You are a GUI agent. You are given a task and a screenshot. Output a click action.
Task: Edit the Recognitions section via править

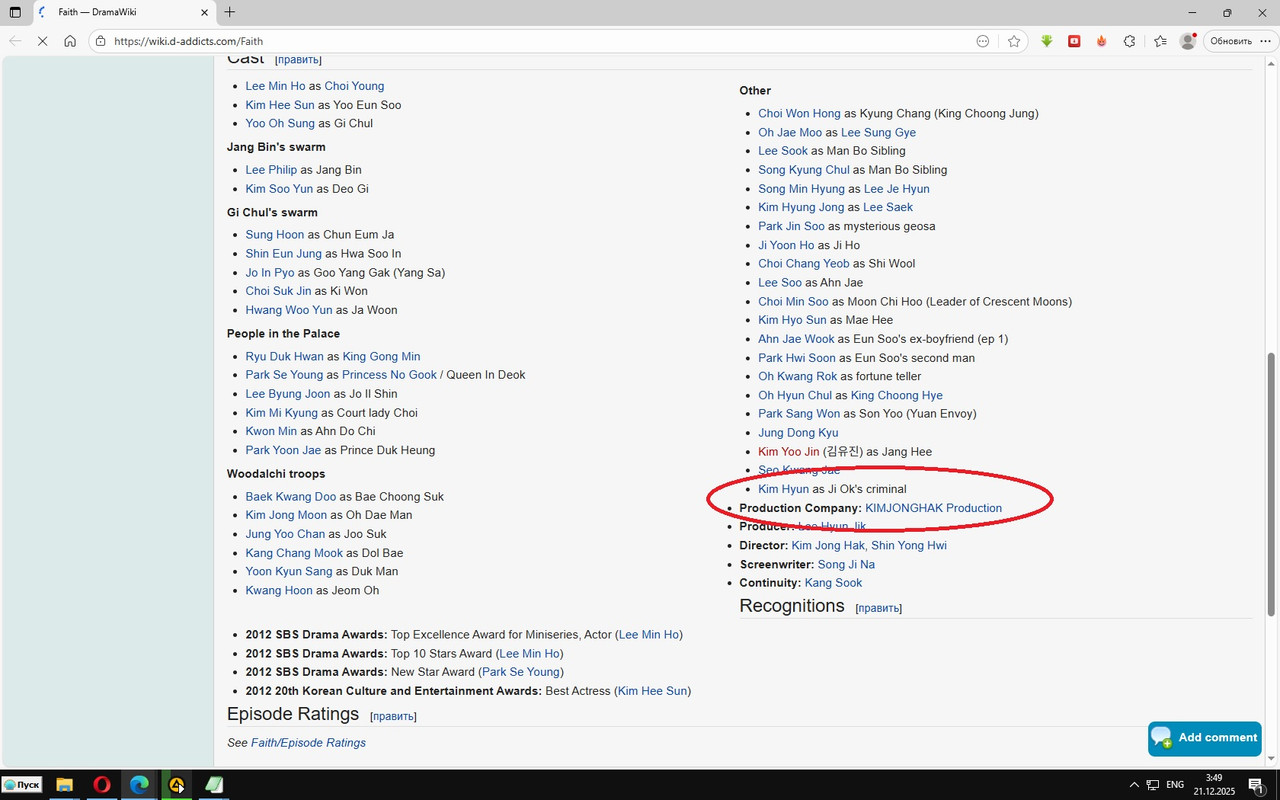click(878, 608)
